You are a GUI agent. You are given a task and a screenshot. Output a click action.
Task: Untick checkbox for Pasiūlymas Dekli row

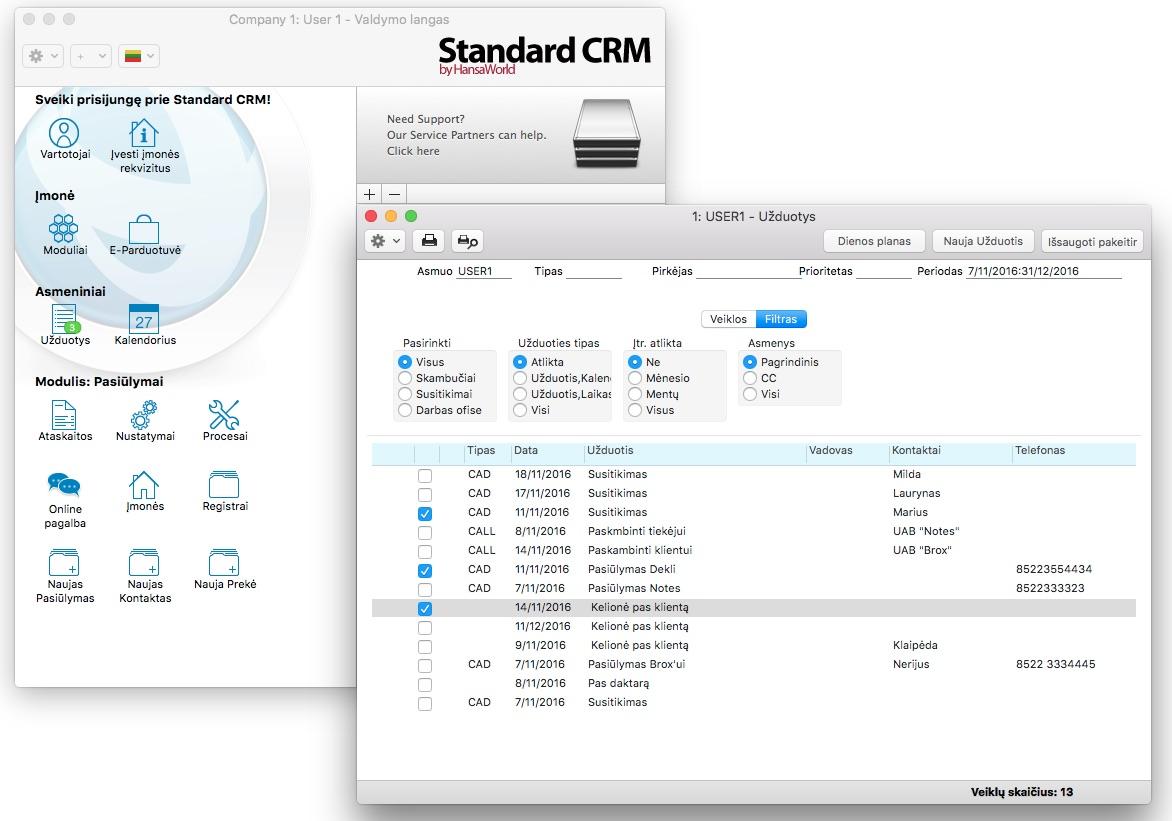click(x=425, y=570)
